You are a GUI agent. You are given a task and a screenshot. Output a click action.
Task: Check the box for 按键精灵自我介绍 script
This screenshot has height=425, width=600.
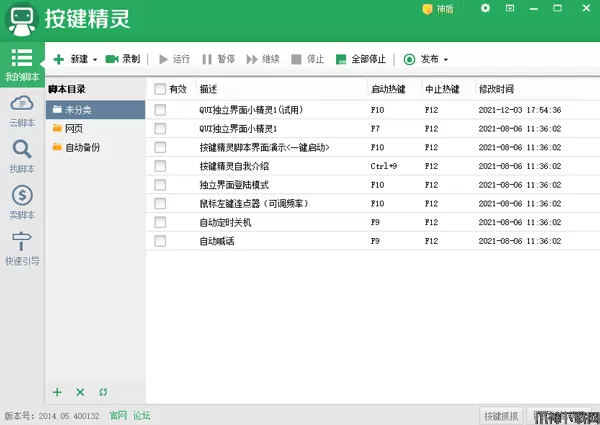[x=160, y=166]
